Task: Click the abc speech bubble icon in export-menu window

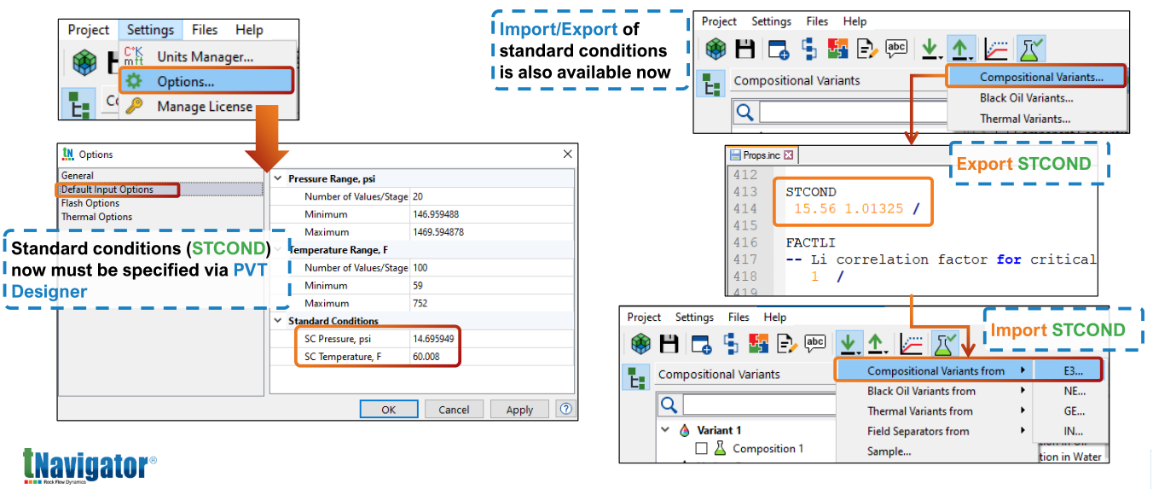Action: click(897, 49)
